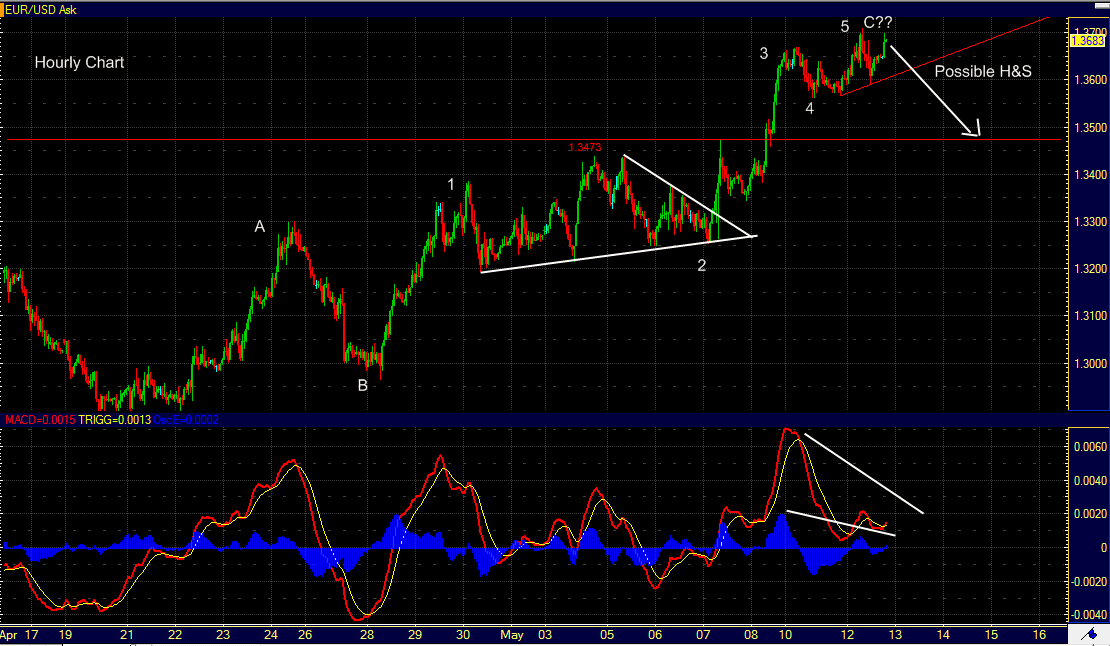Image resolution: width=1110 pixels, height=646 pixels.
Task: Click the red 1.3473 price level label
Action: 584,147
